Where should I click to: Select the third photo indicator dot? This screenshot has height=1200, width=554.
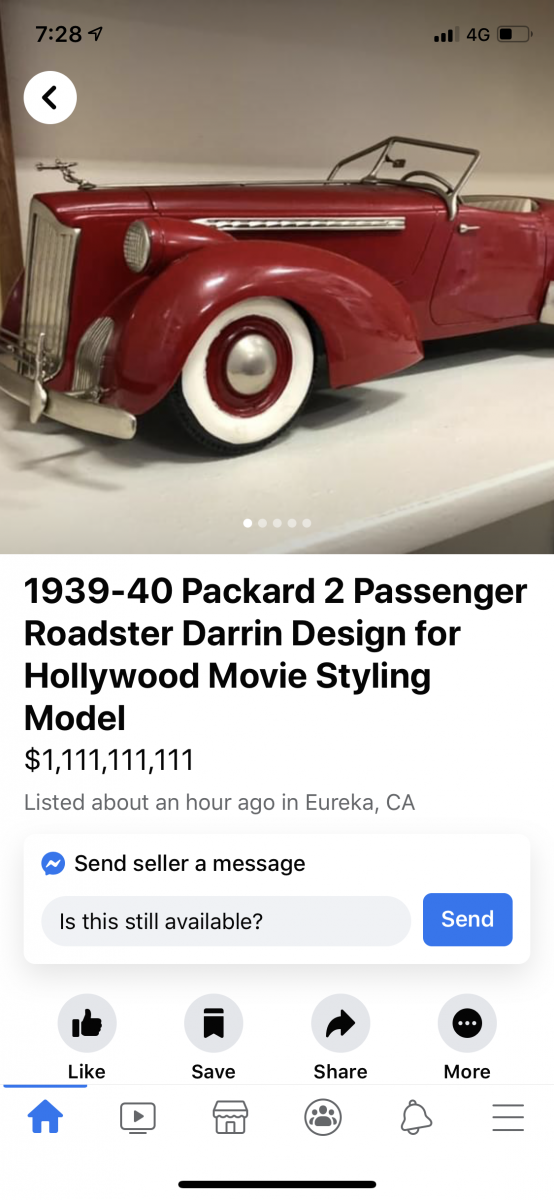(277, 523)
